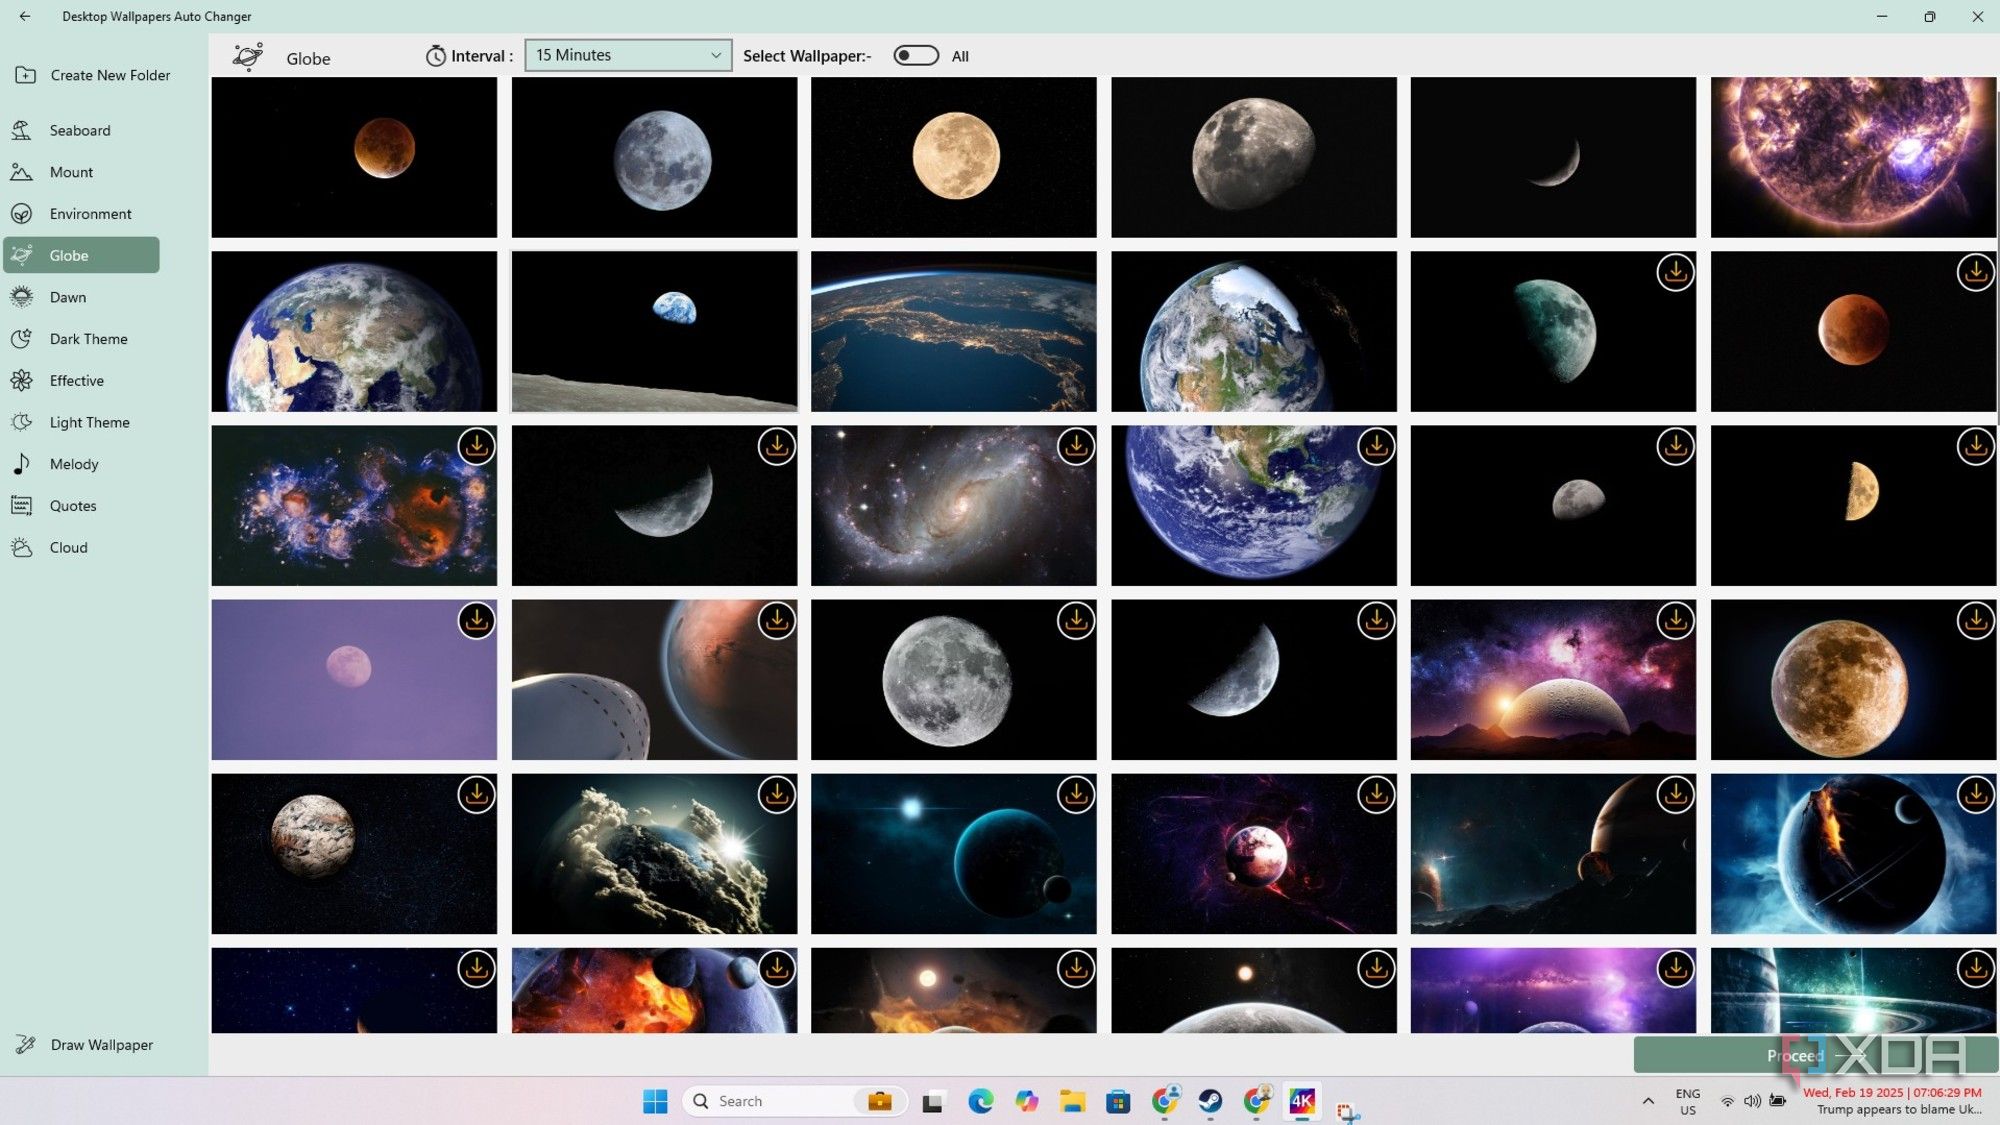This screenshot has height=1125, width=2000.
Task: Adjust volume from the system tray speaker icon
Action: 1751,1100
